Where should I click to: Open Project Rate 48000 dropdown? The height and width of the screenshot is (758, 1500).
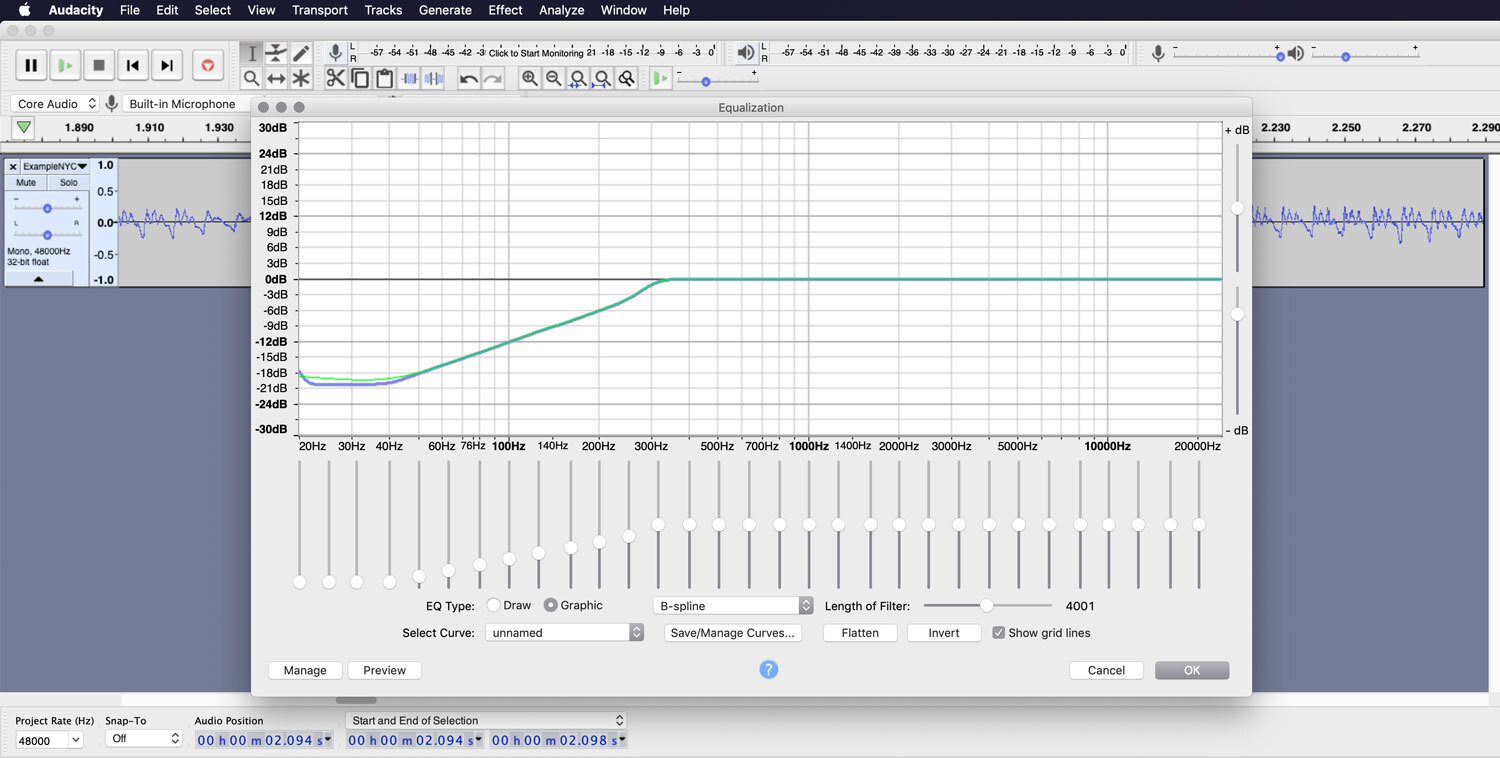tap(49, 740)
